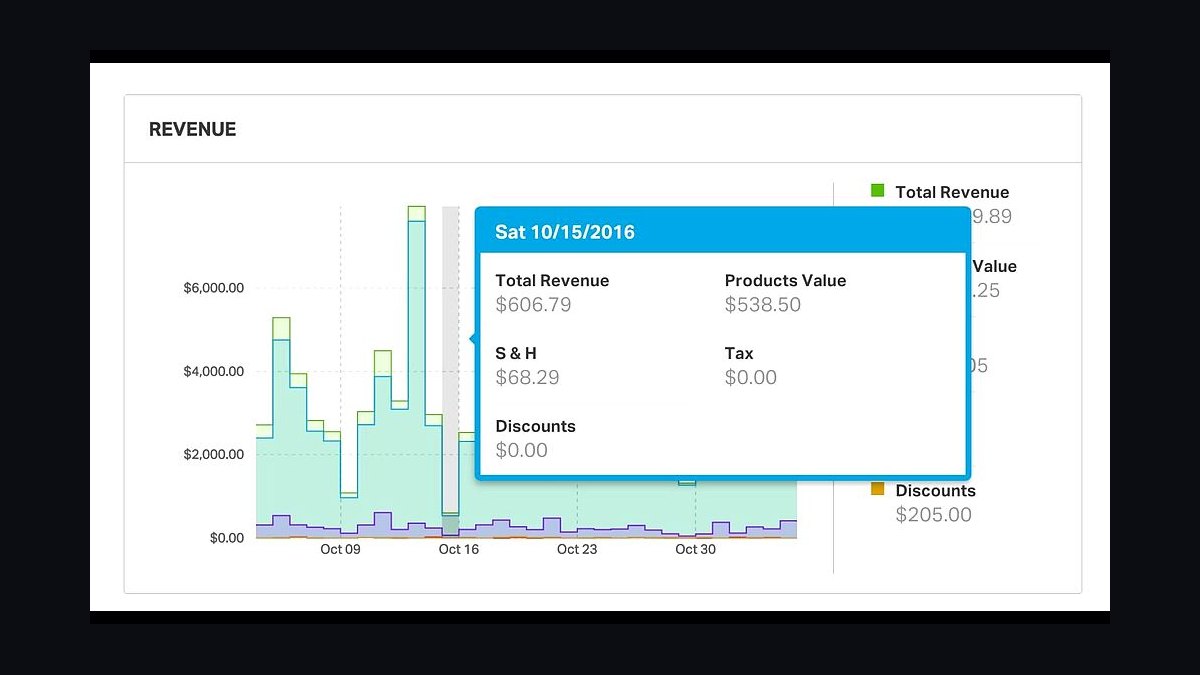
Task: Click the REVENUE panel heading
Action: (x=193, y=130)
